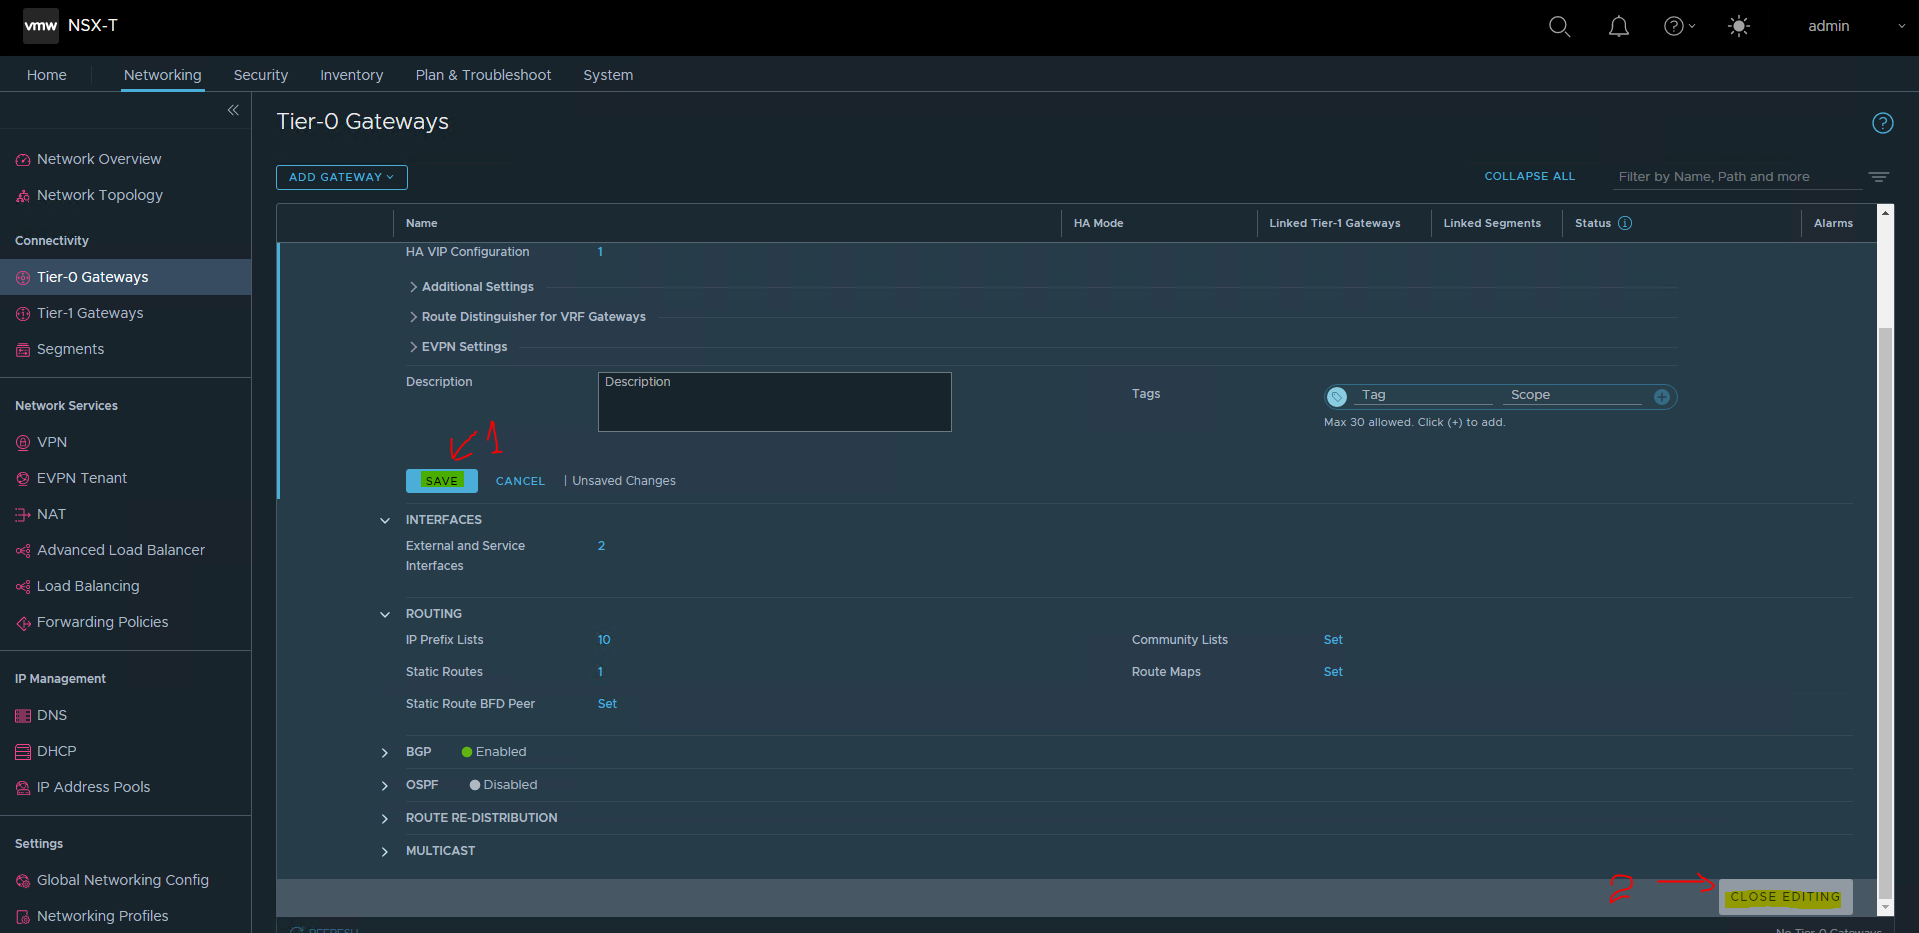Click the Scope input field
This screenshot has width=1919, height=933.
pyautogui.click(x=1574, y=396)
